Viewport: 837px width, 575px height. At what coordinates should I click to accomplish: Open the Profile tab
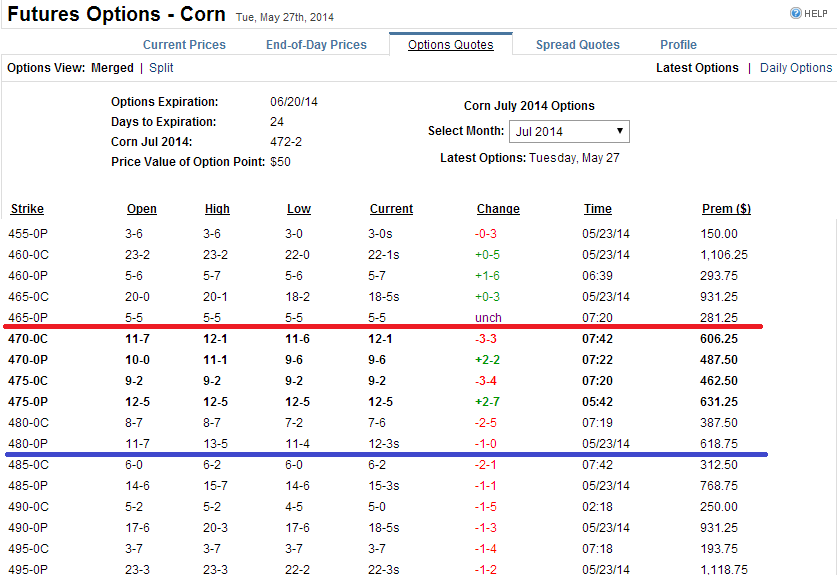click(678, 45)
